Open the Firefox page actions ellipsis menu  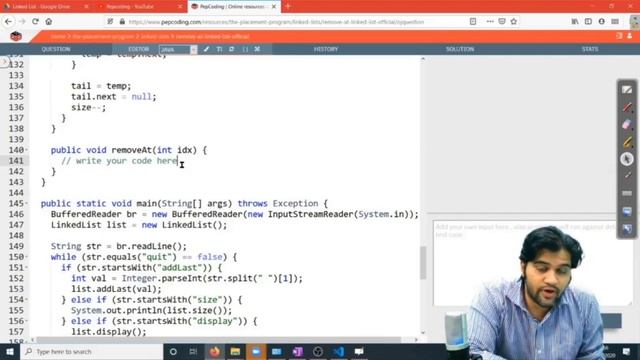[490, 22]
